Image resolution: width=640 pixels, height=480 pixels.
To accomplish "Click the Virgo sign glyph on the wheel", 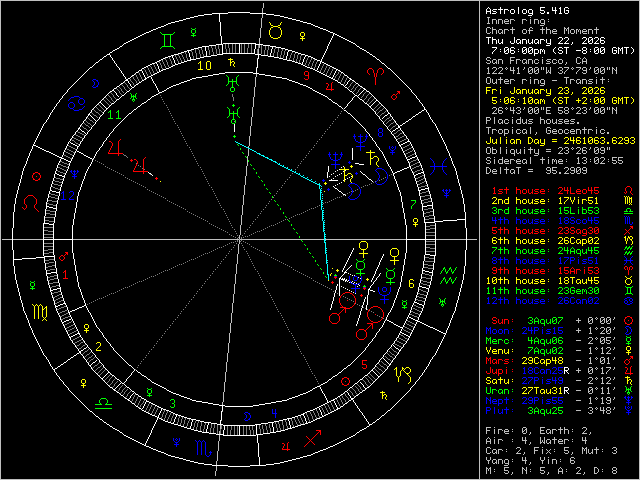I will (38, 313).
